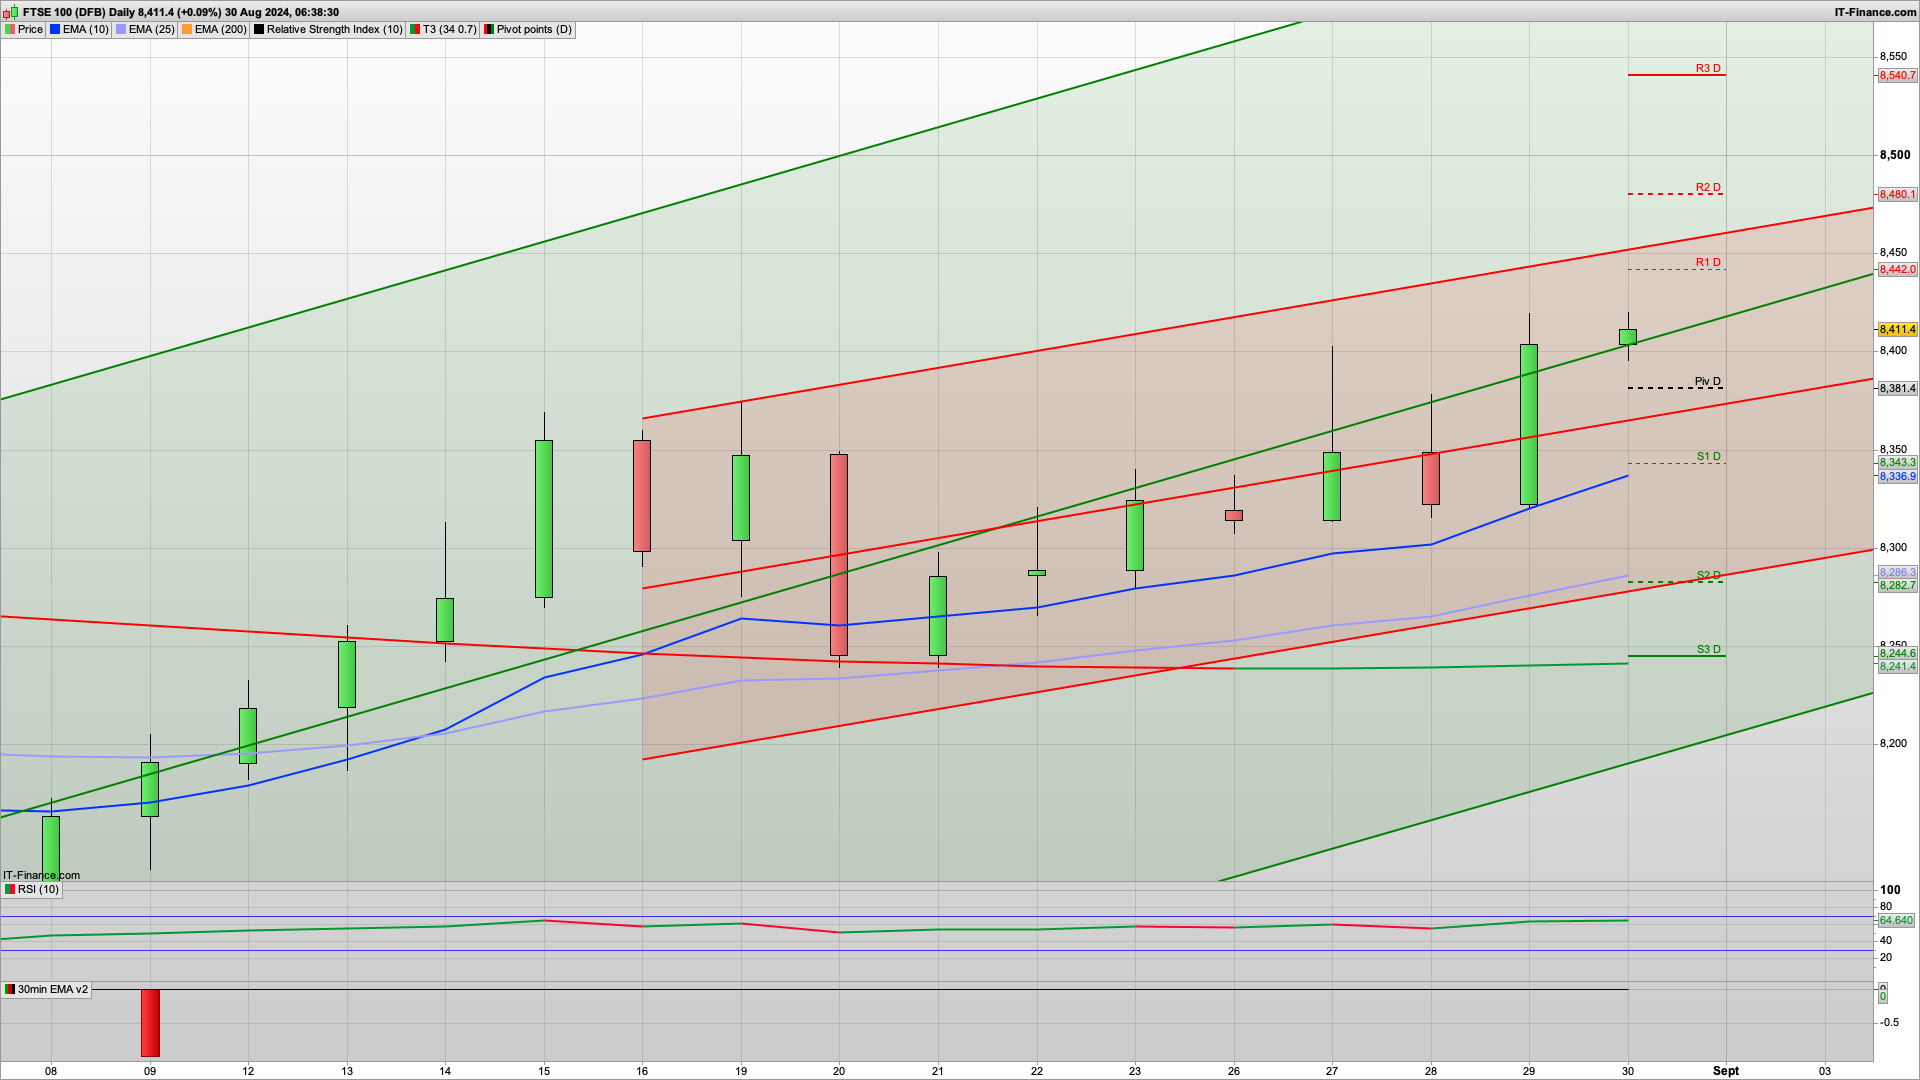Click the blue EMA (10) color swatch
1920x1080 pixels.
pos(55,30)
